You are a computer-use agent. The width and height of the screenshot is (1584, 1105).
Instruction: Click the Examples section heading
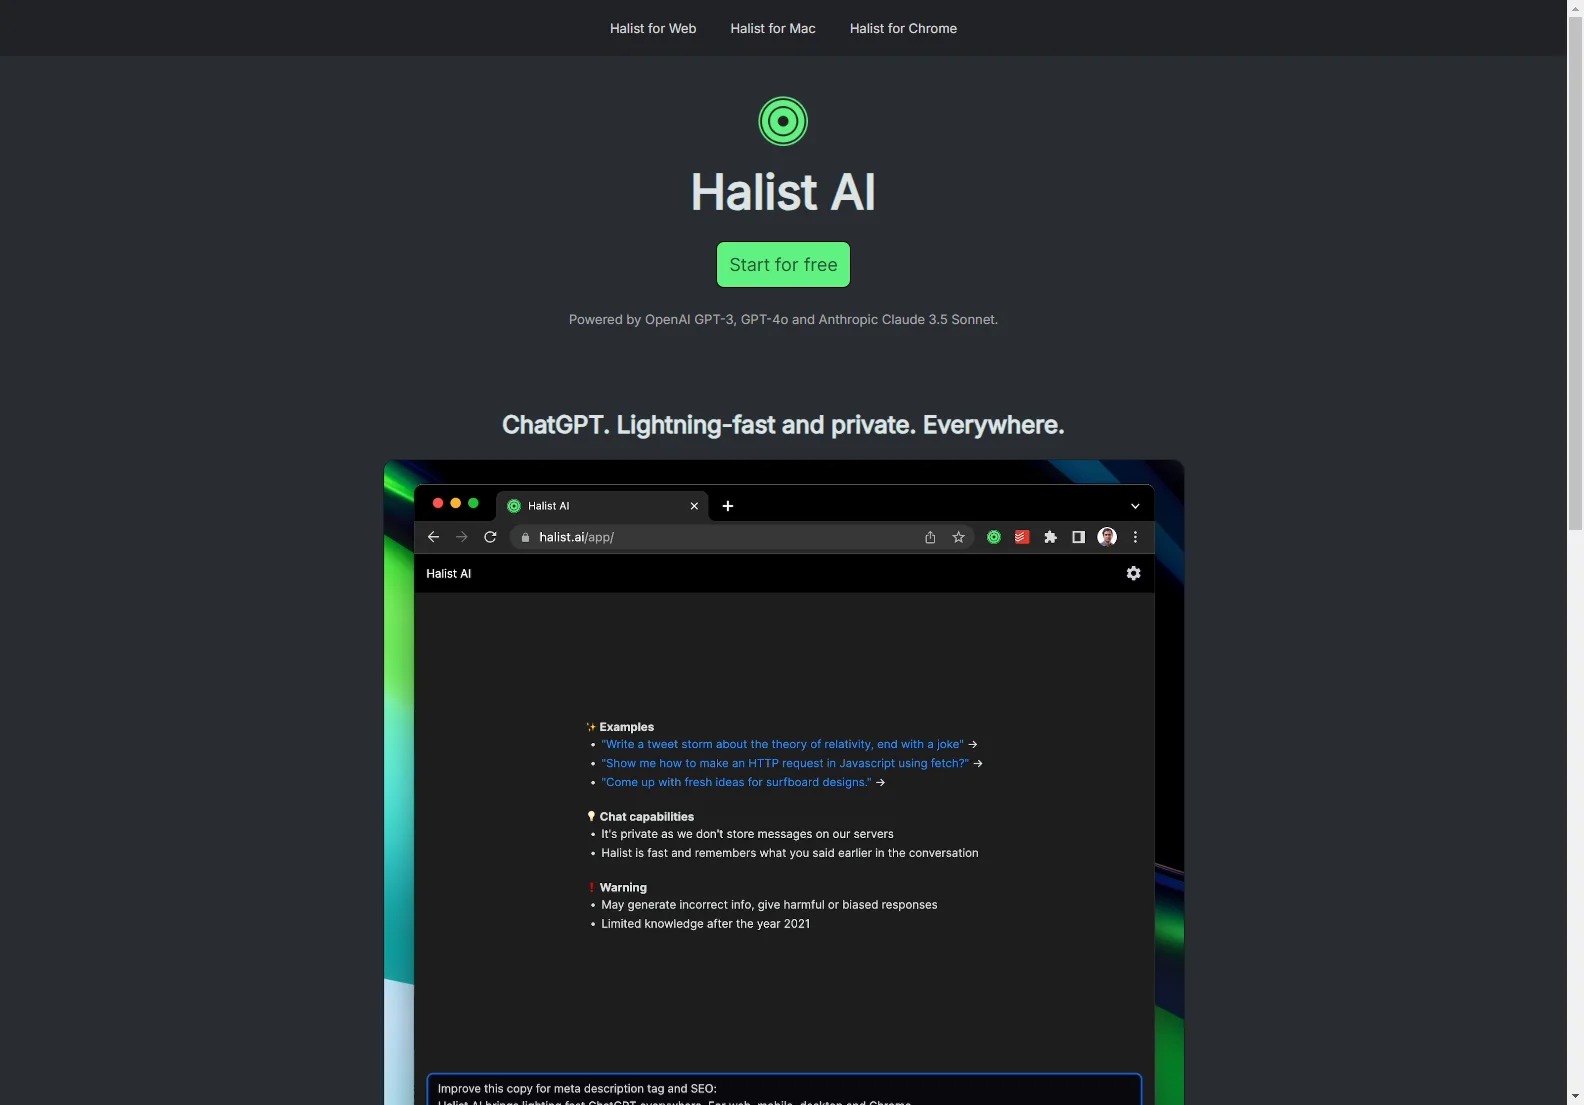click(627, 727)
